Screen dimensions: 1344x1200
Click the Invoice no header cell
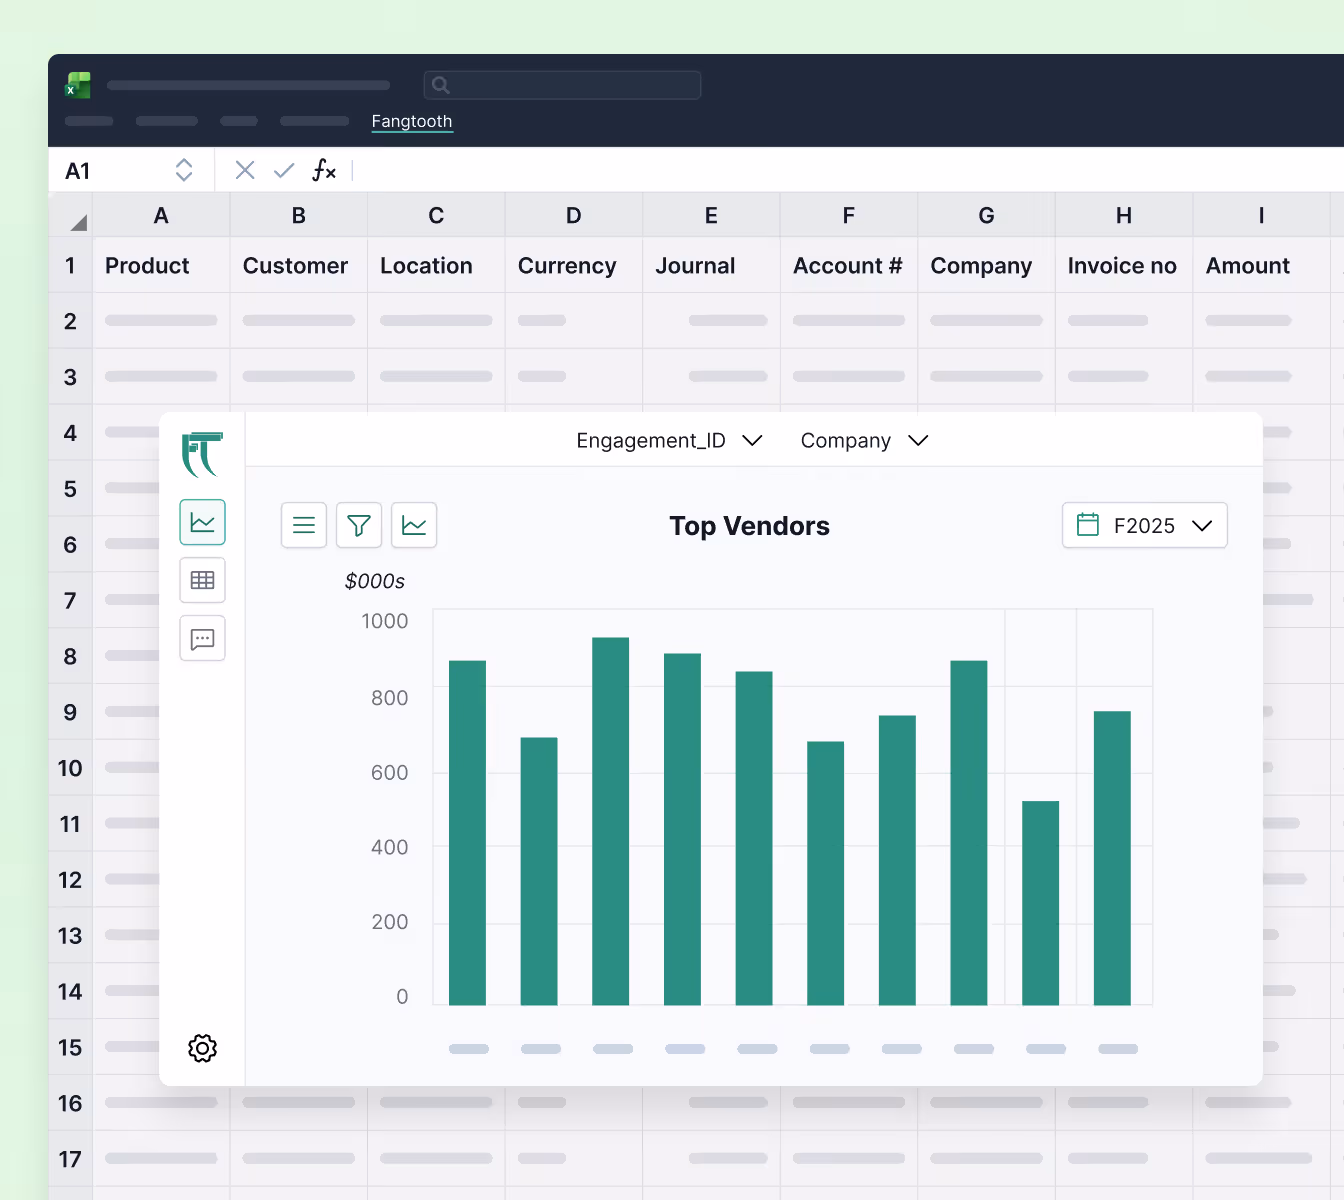point(1124,265)
